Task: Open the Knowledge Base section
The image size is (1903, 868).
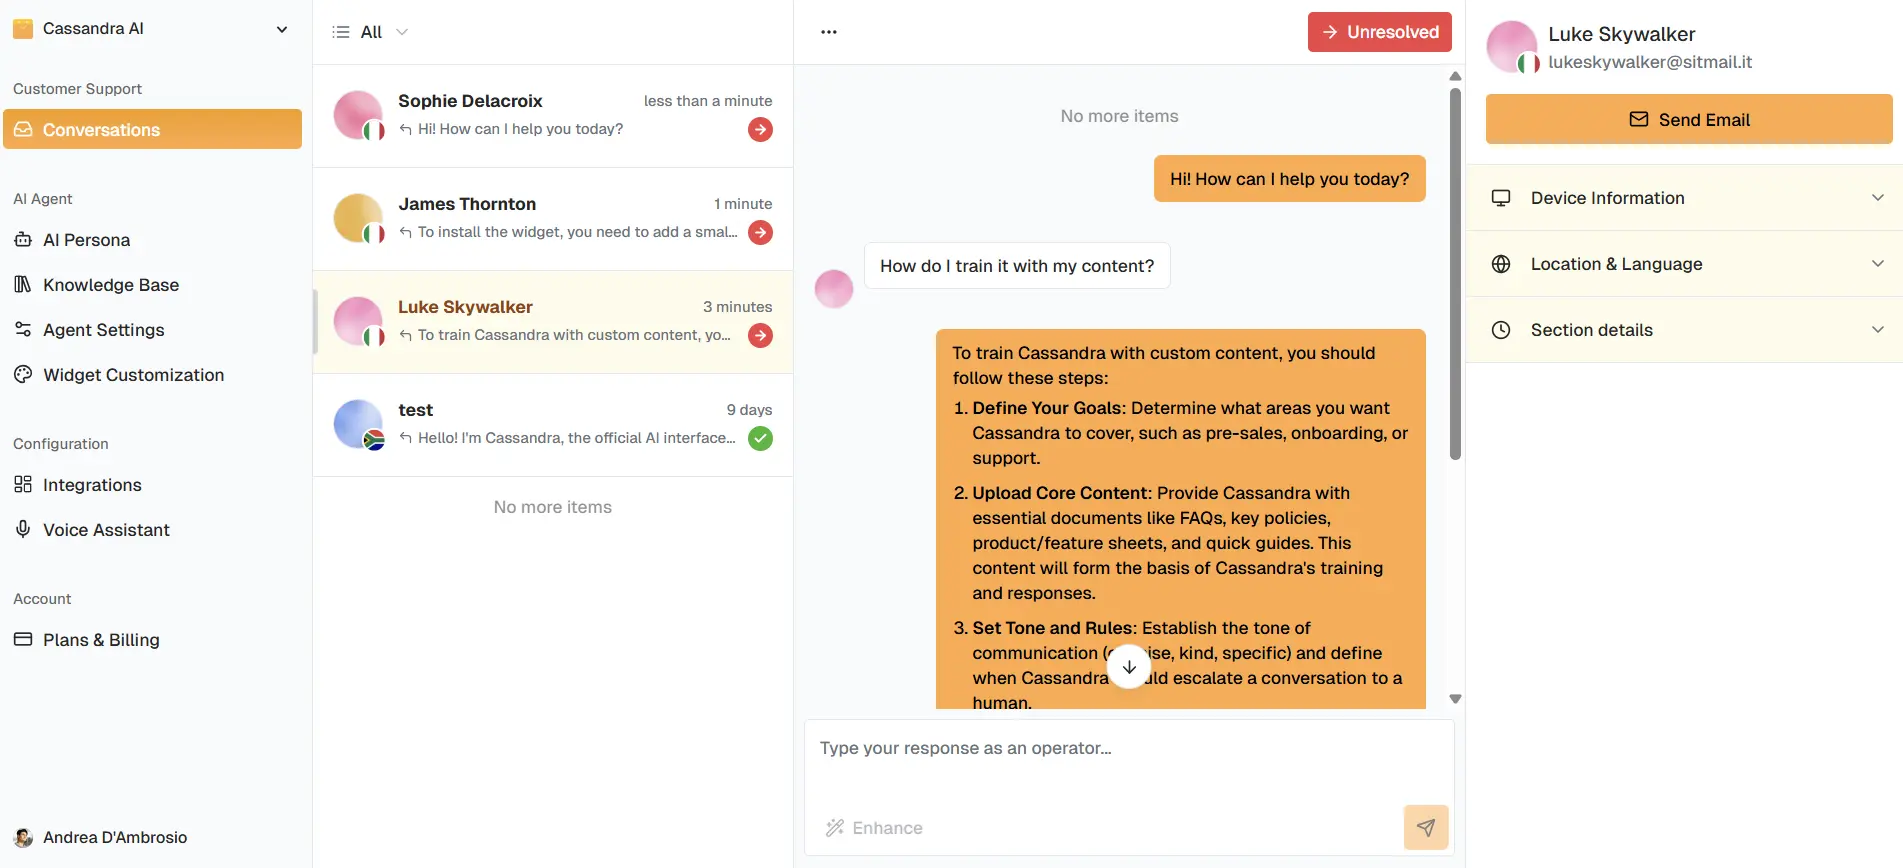Action: coord(152,285)
